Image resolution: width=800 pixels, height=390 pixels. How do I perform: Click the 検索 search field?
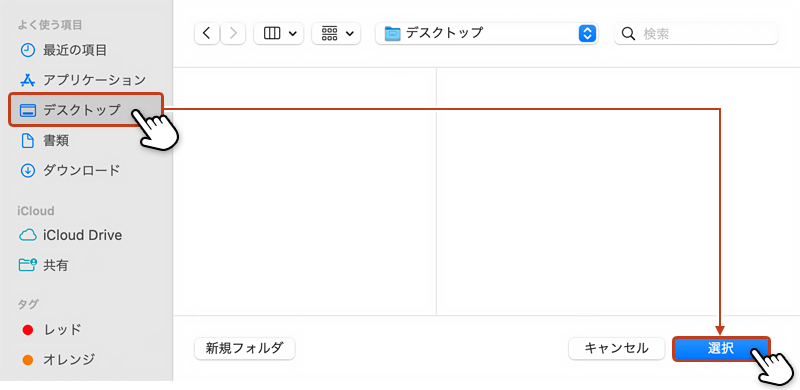point(696,34)
